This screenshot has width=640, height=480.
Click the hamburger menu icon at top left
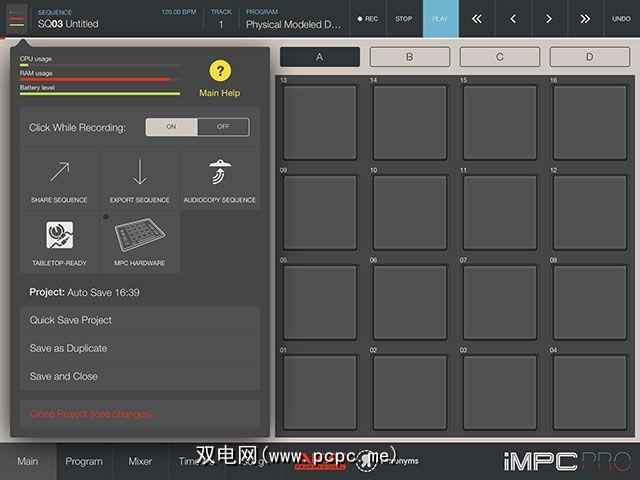point(19,18)
